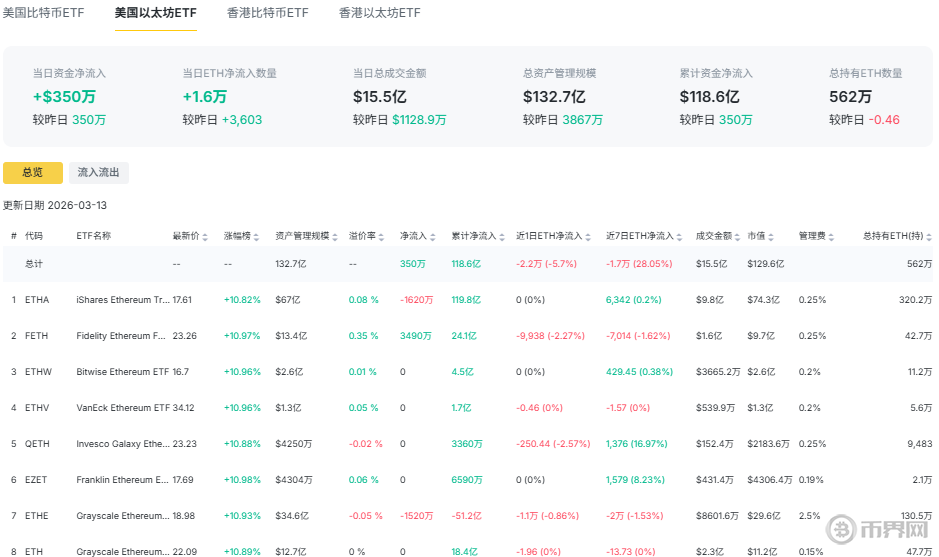This screenshot has height=557, width=939.
Task: Click the 当日总成交金额 value $15.5亿
Action: click(x=380, y=96)
